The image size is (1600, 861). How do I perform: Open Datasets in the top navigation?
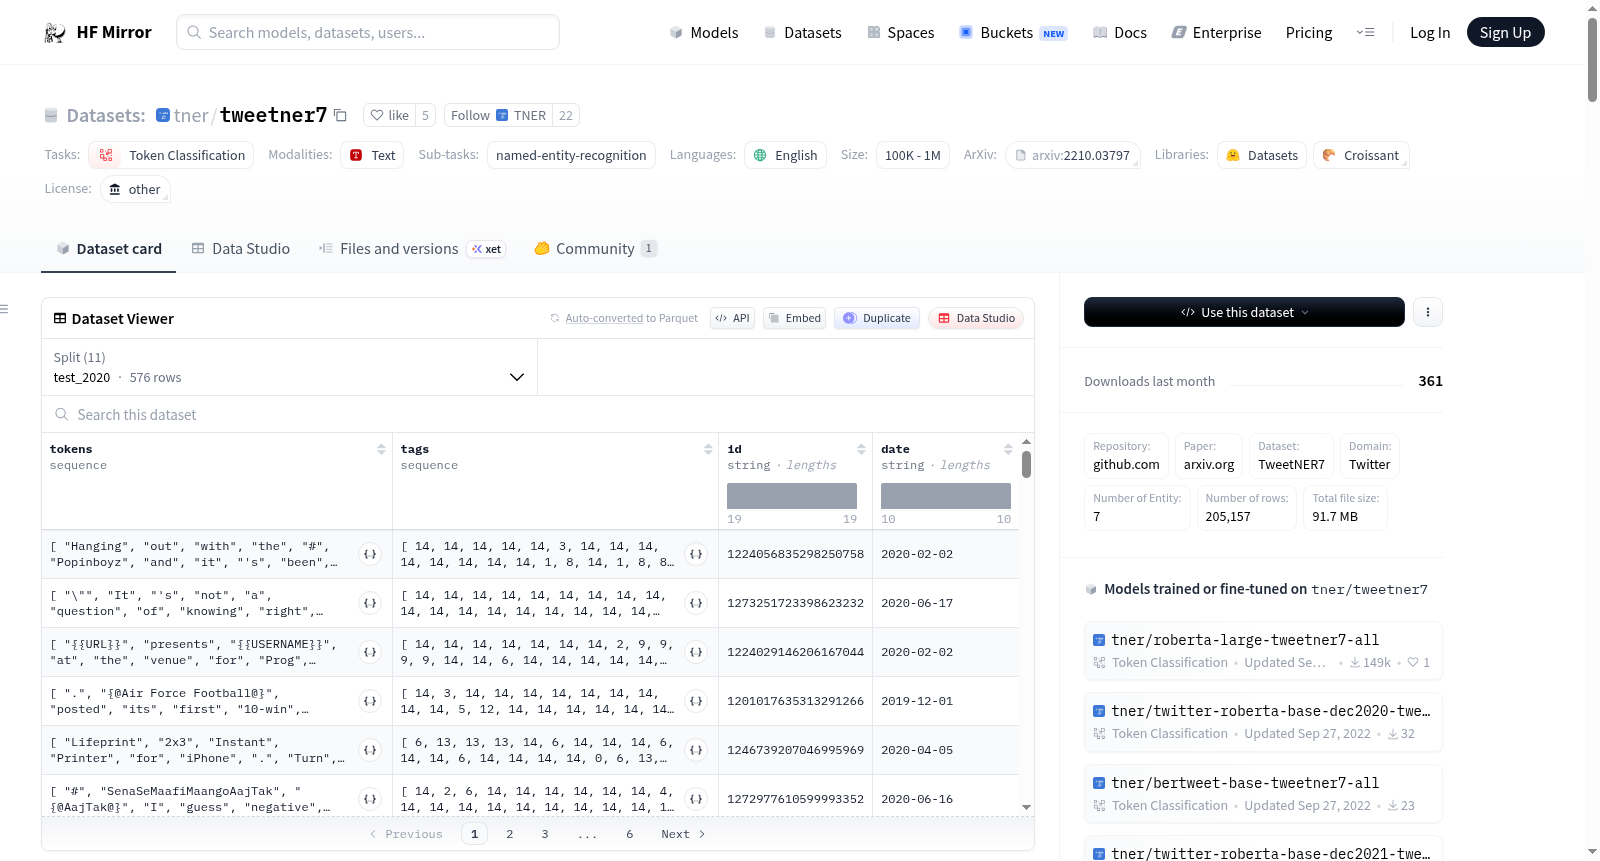(x=802, y=33)
